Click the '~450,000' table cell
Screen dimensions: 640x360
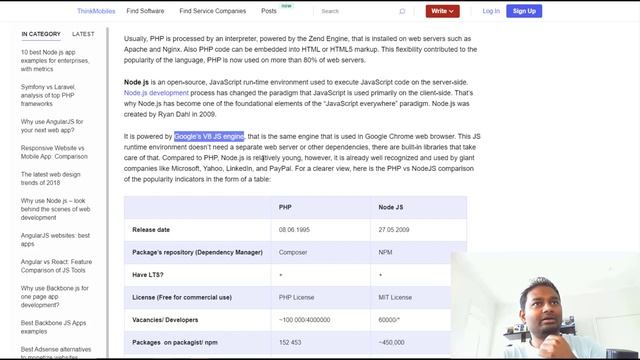pyautogui.click(x=391, y=342)
